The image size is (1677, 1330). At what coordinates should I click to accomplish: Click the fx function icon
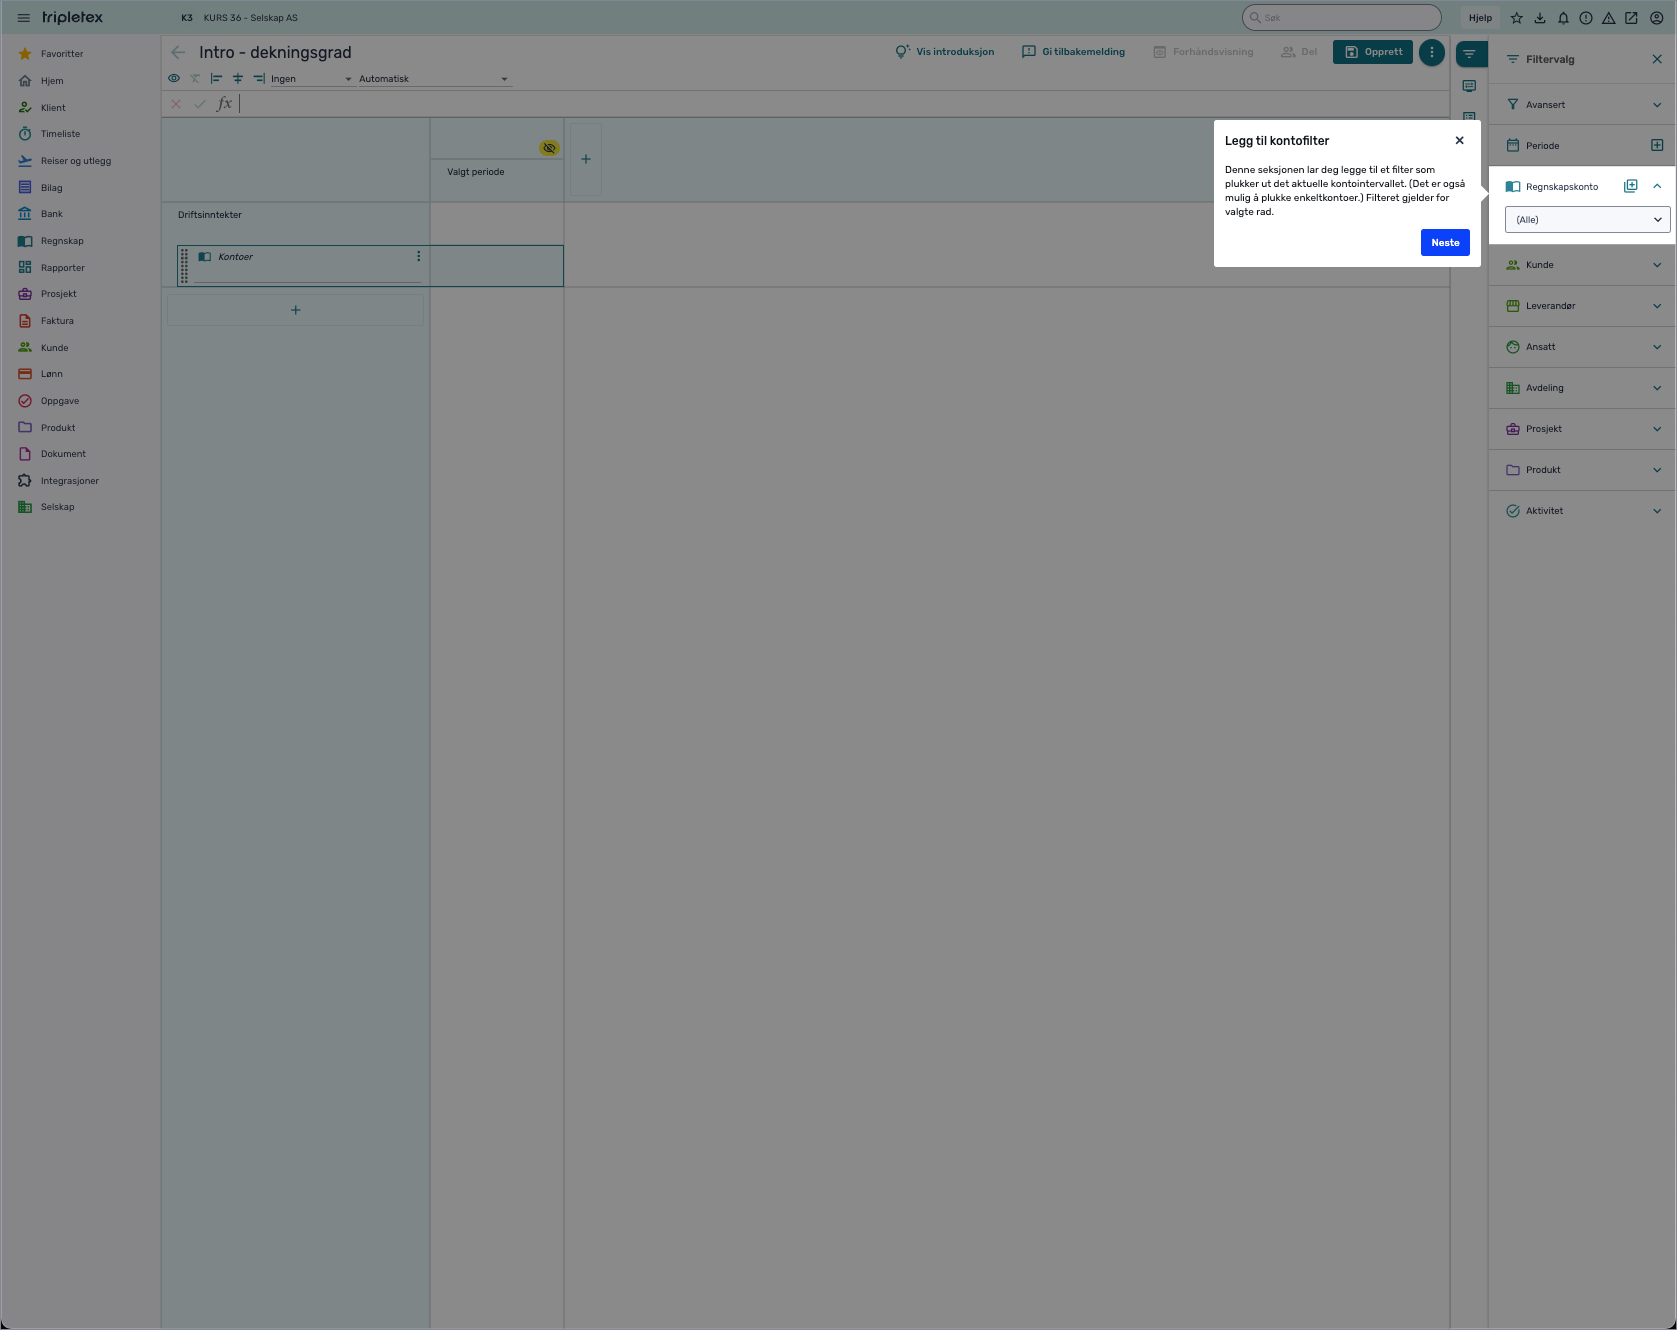224,104
